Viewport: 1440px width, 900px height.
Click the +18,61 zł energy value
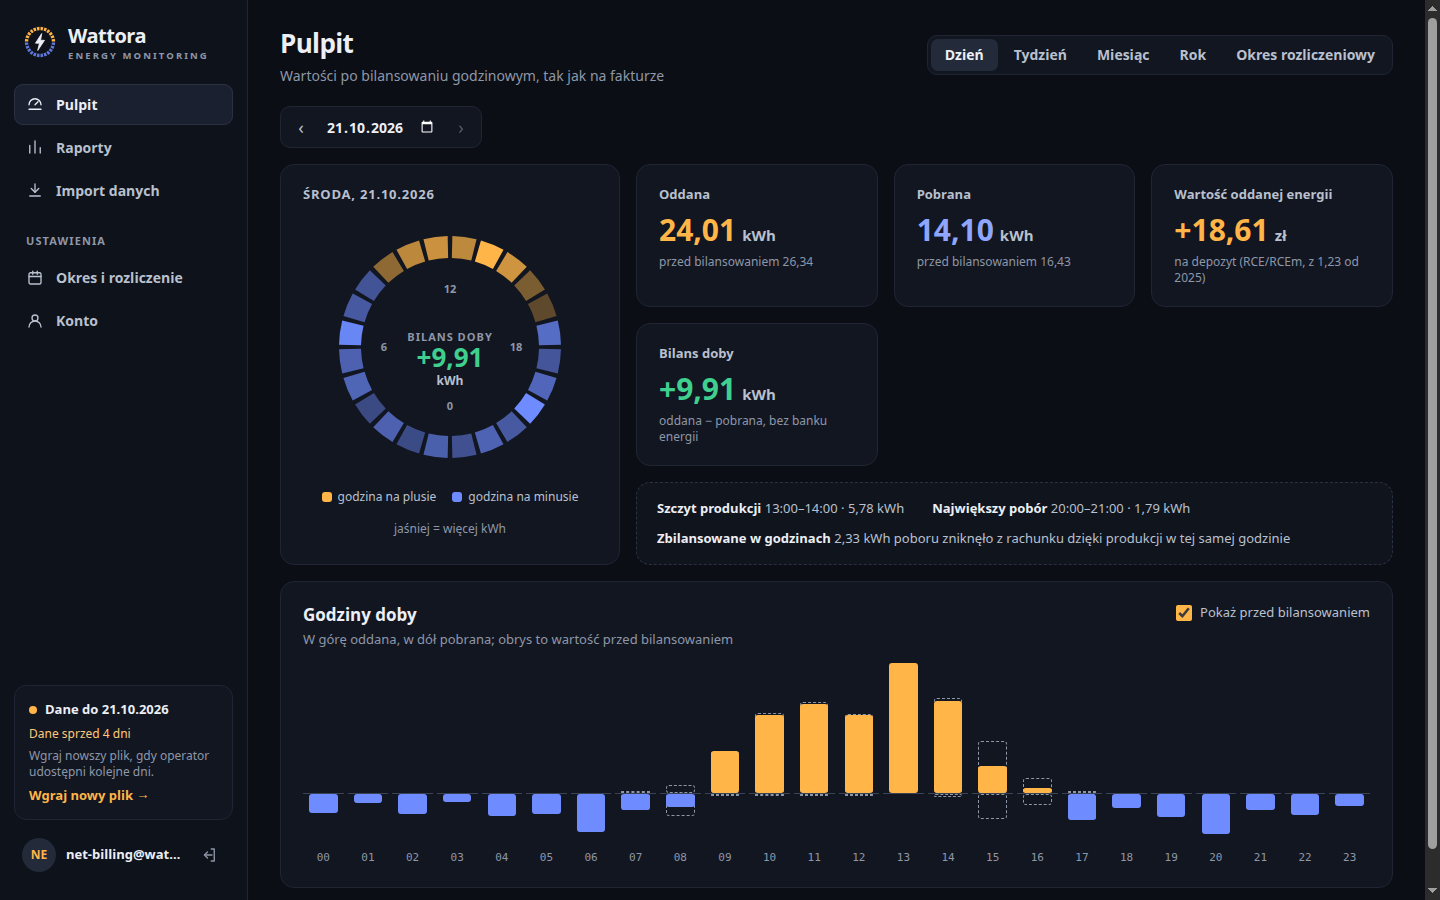(1230, 231)
